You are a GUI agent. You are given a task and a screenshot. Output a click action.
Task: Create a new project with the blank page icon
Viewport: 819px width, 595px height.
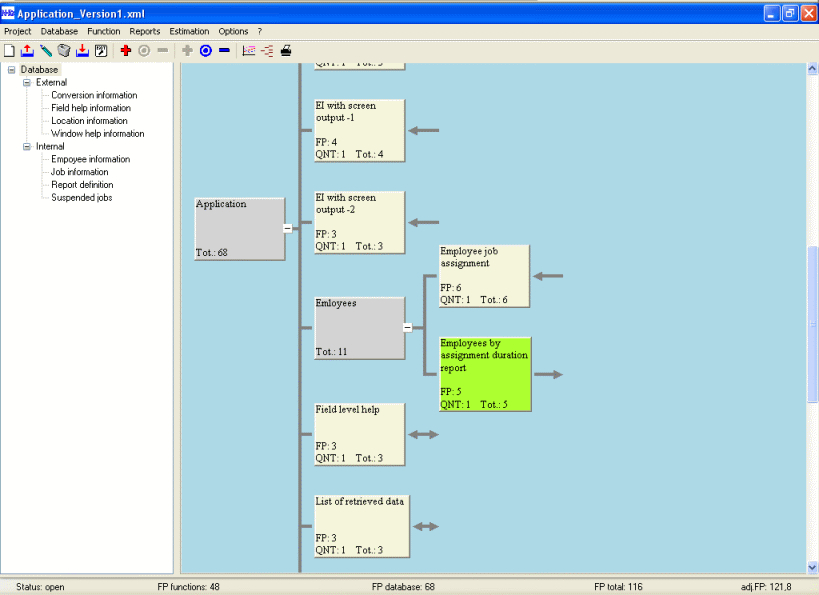9,51
